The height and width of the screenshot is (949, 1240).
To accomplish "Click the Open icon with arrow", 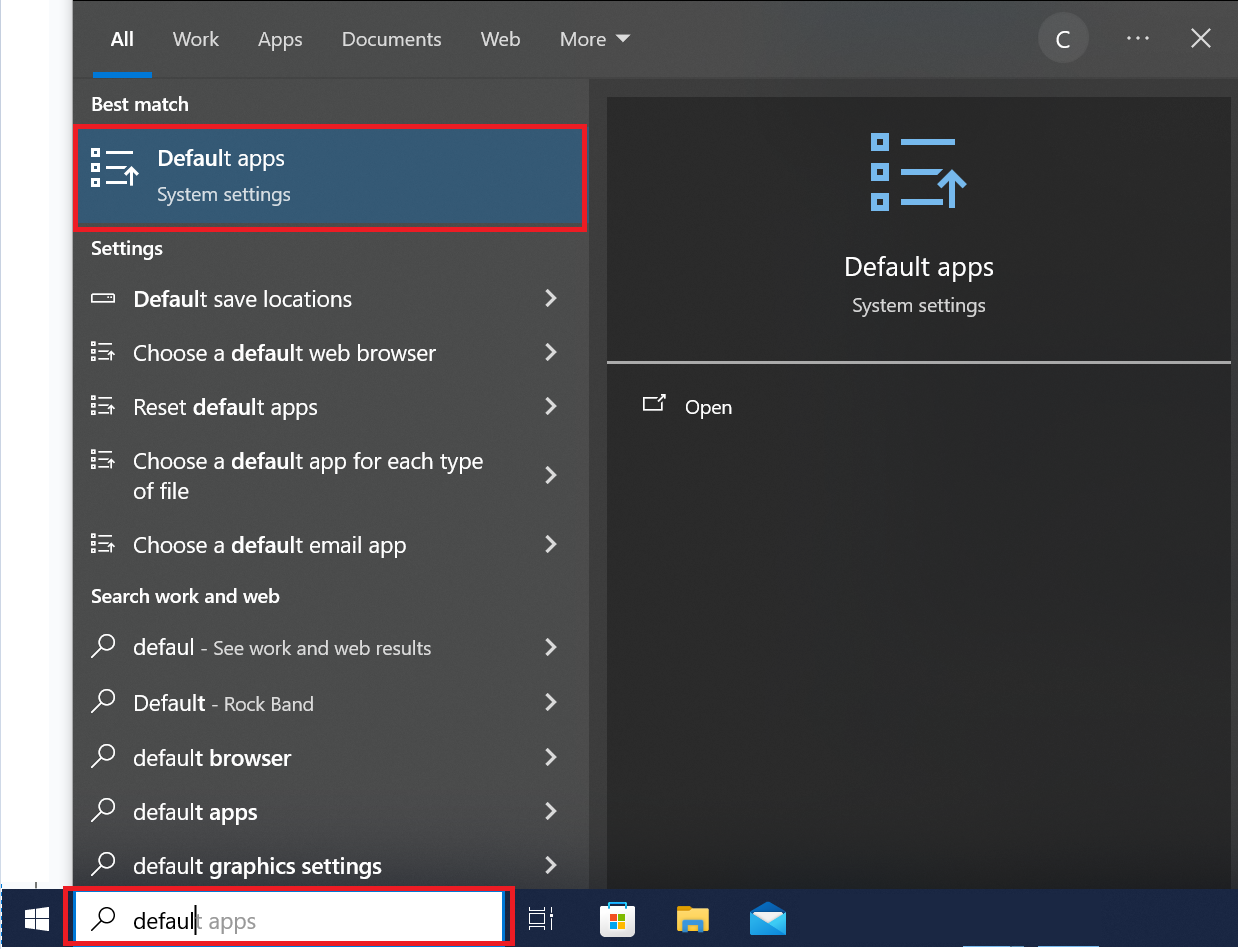I will coord(654,404).
